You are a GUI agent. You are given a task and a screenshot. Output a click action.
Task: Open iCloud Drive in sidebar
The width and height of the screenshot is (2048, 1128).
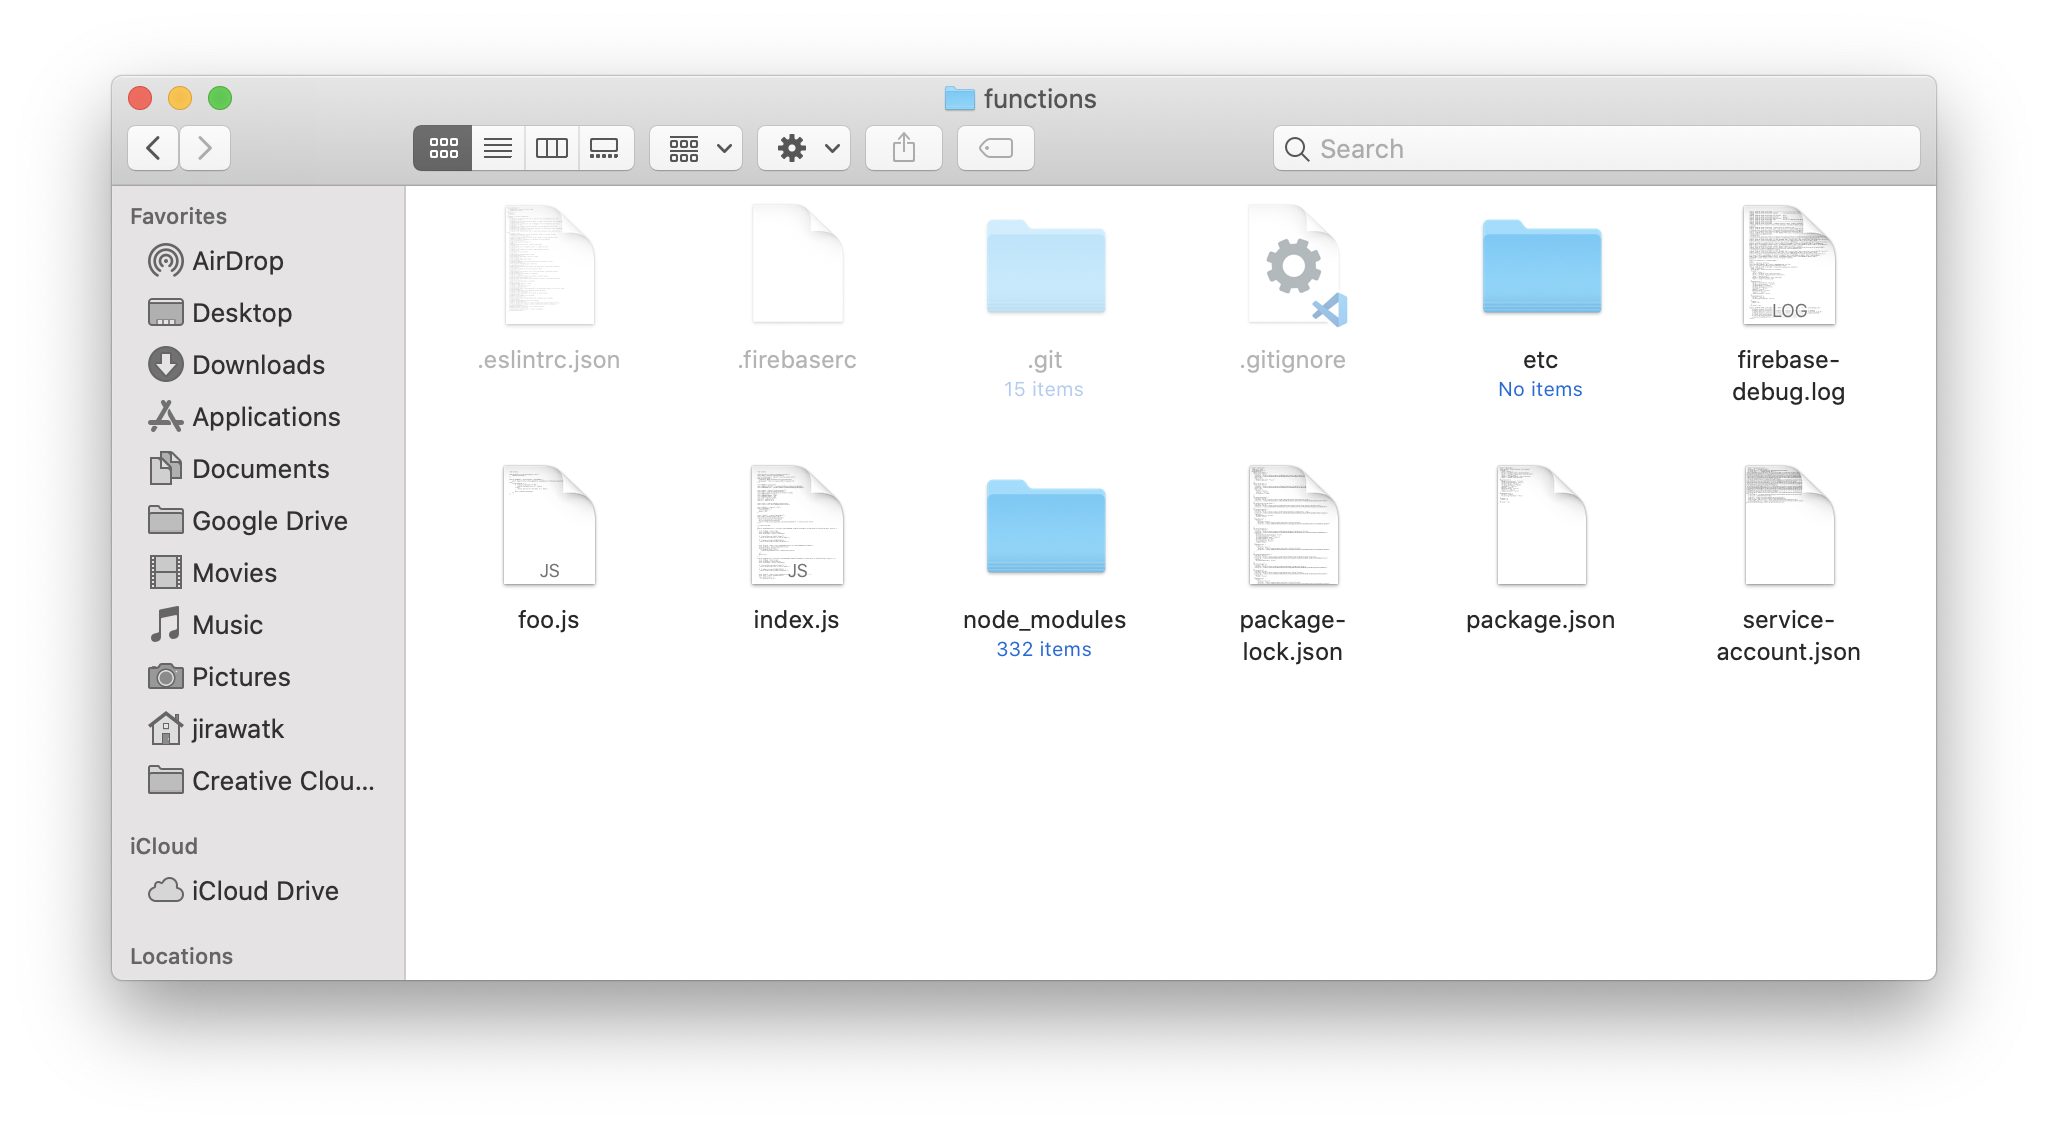[x=264, y=891]
